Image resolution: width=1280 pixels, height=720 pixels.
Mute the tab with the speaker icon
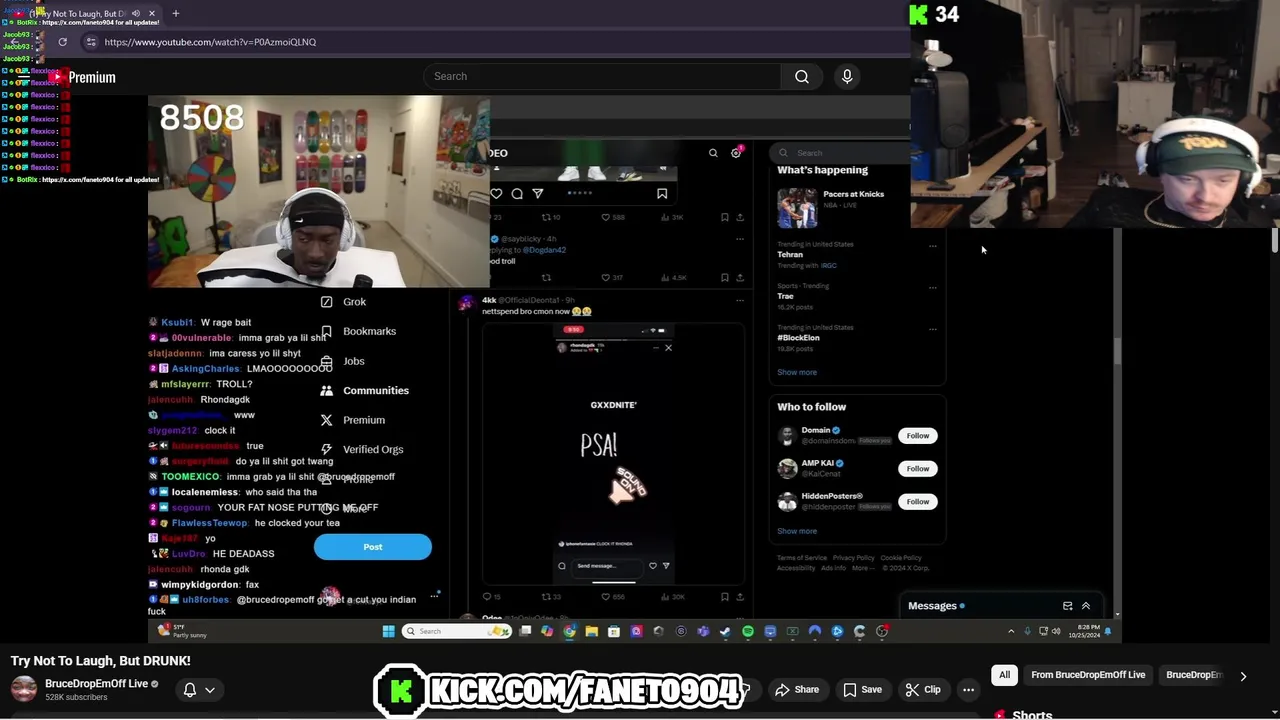(135, 13)
